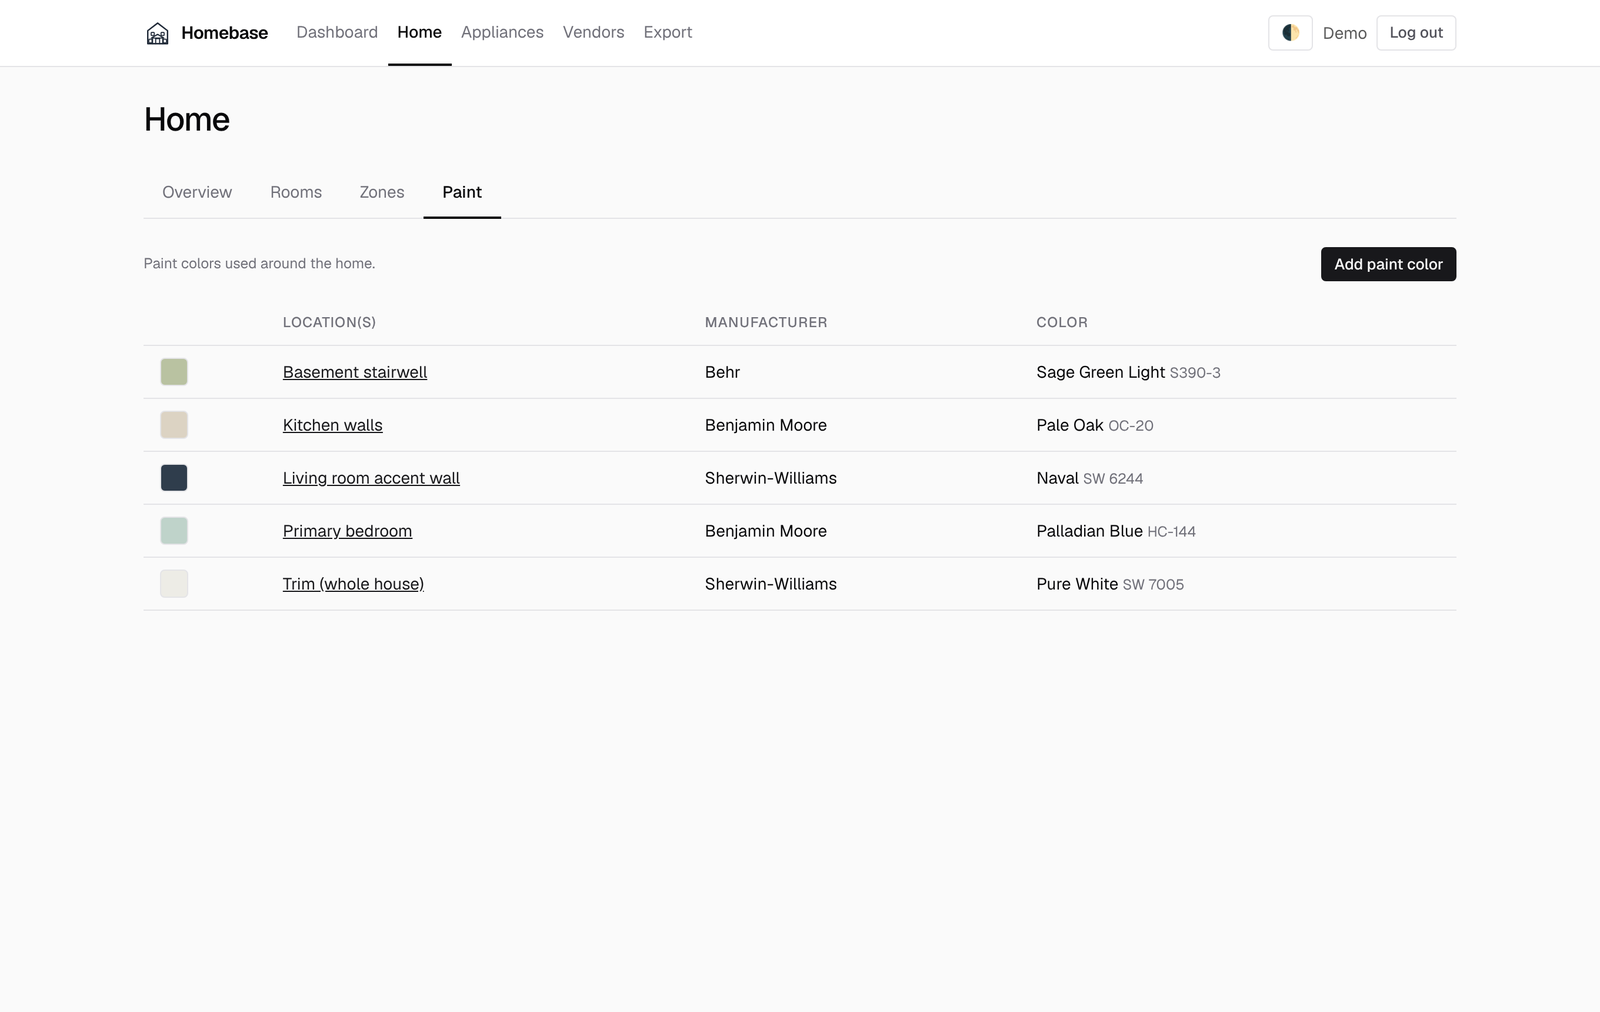Click Sherwin-Williams in the Trim row

(x=771, y=584)
